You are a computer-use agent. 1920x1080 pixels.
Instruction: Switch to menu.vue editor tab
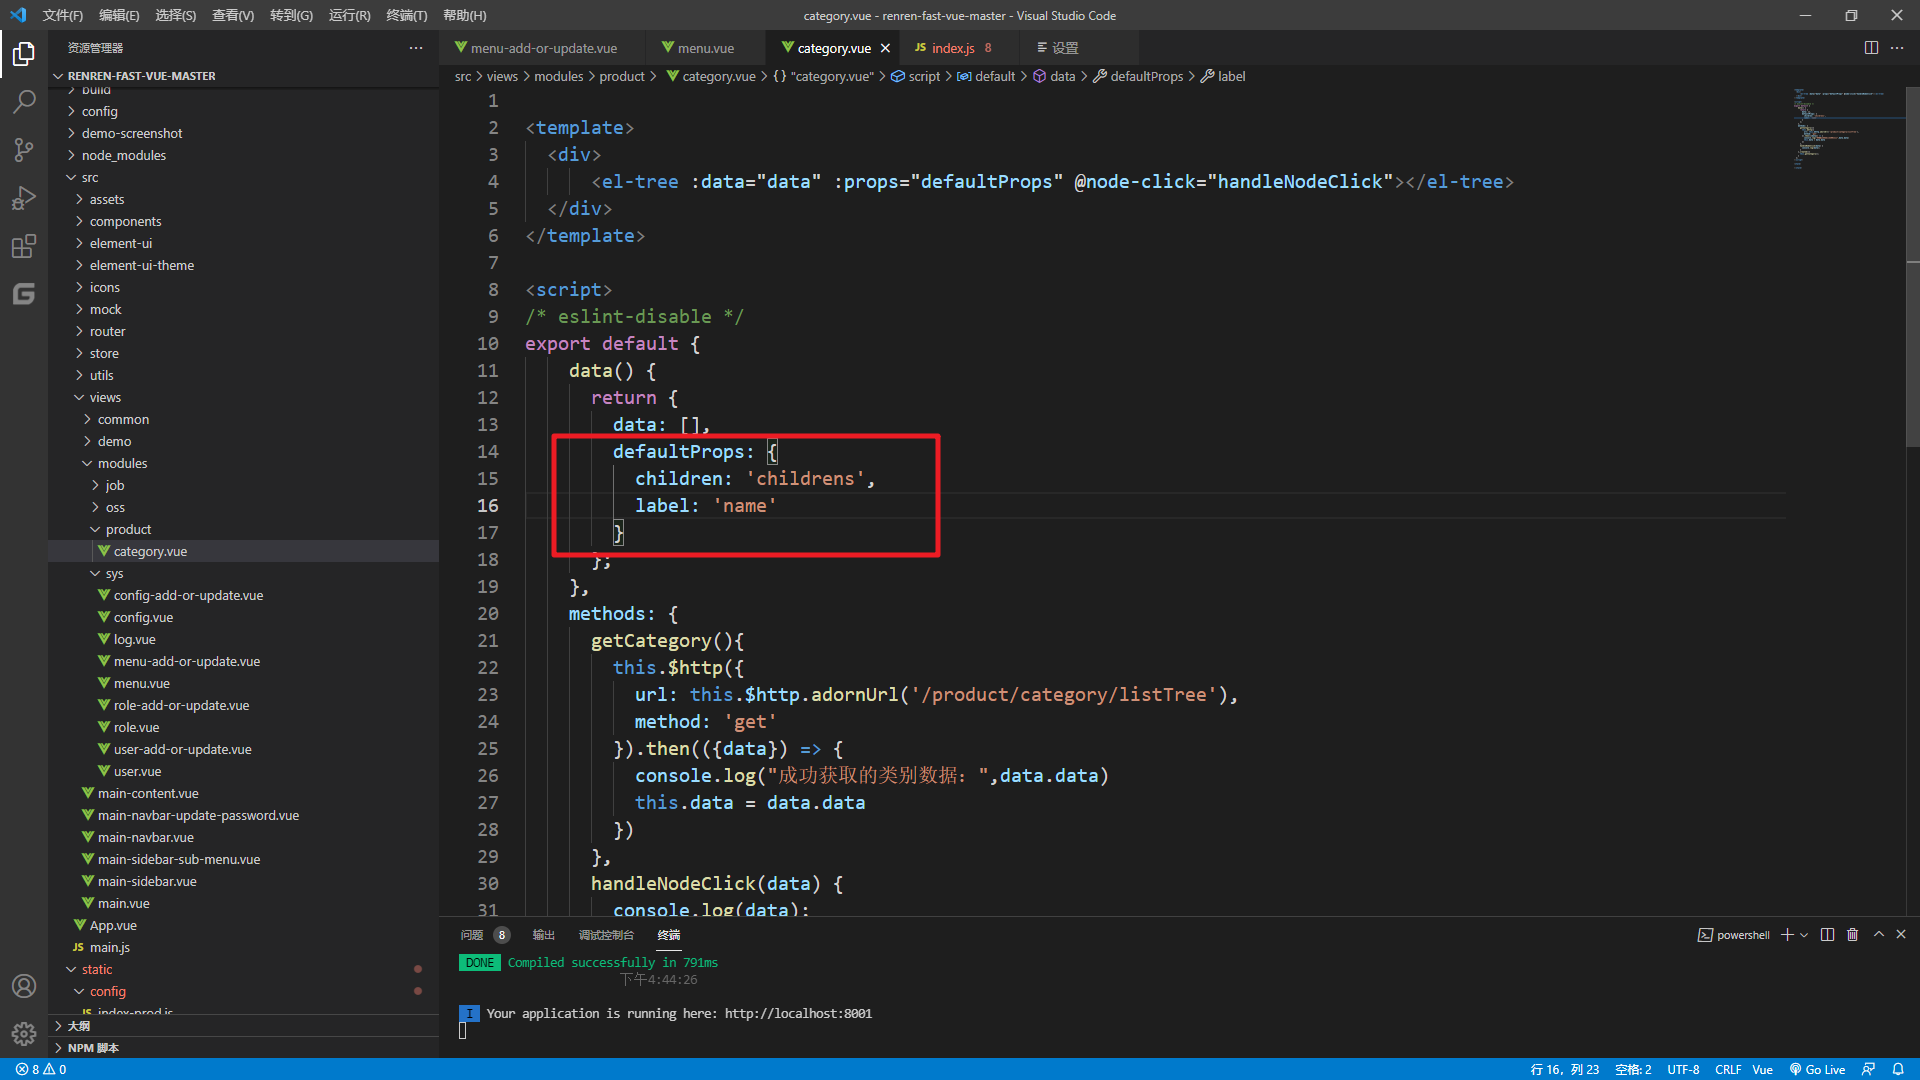704,48
